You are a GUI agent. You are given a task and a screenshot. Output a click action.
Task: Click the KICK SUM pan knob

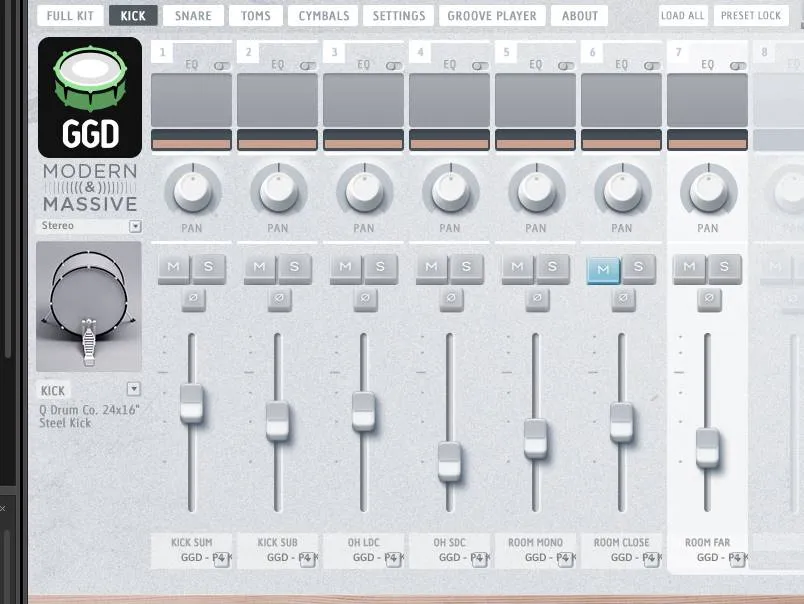coord(193,191)
